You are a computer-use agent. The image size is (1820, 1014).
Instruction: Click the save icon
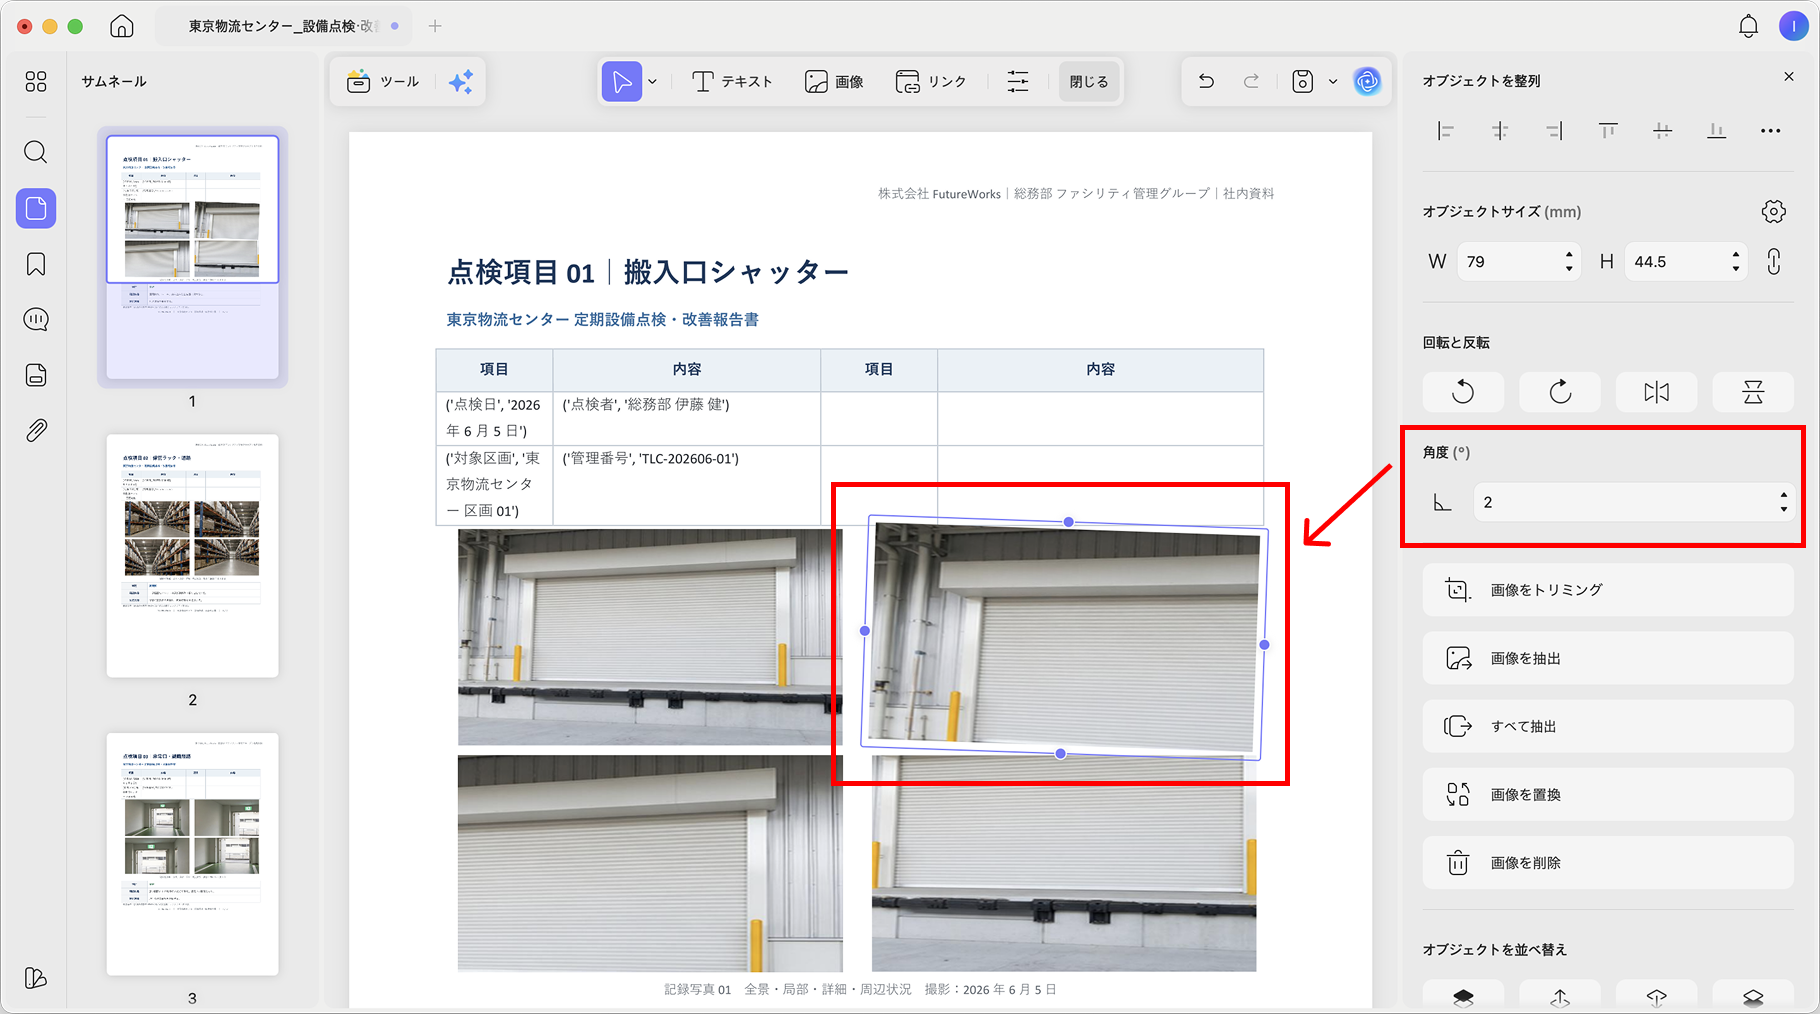click(x=1302, y=82)
